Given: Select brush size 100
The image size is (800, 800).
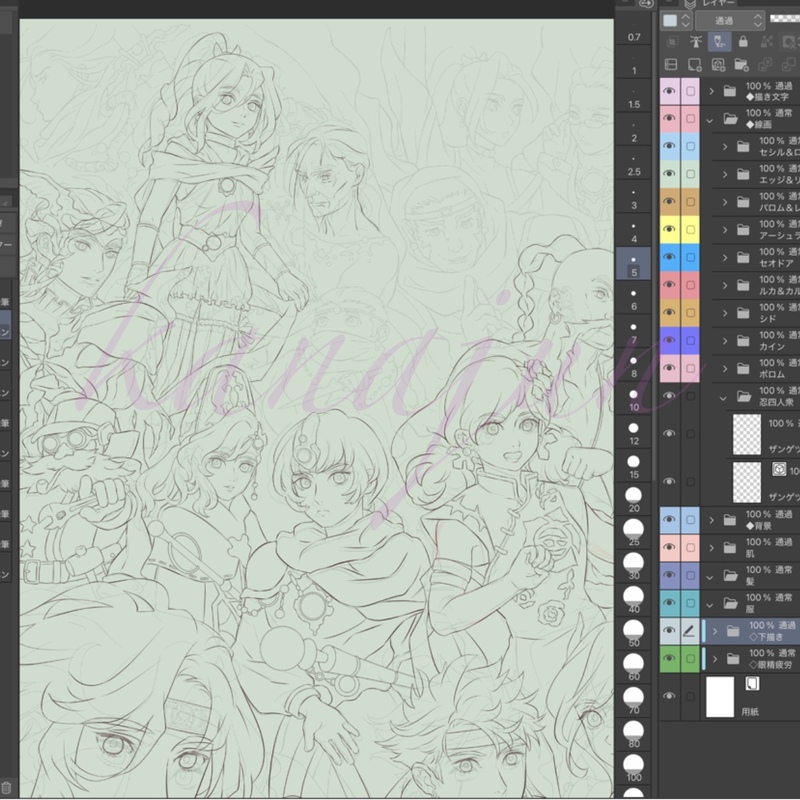Looking at the screenshot, I should click(634, 770).
